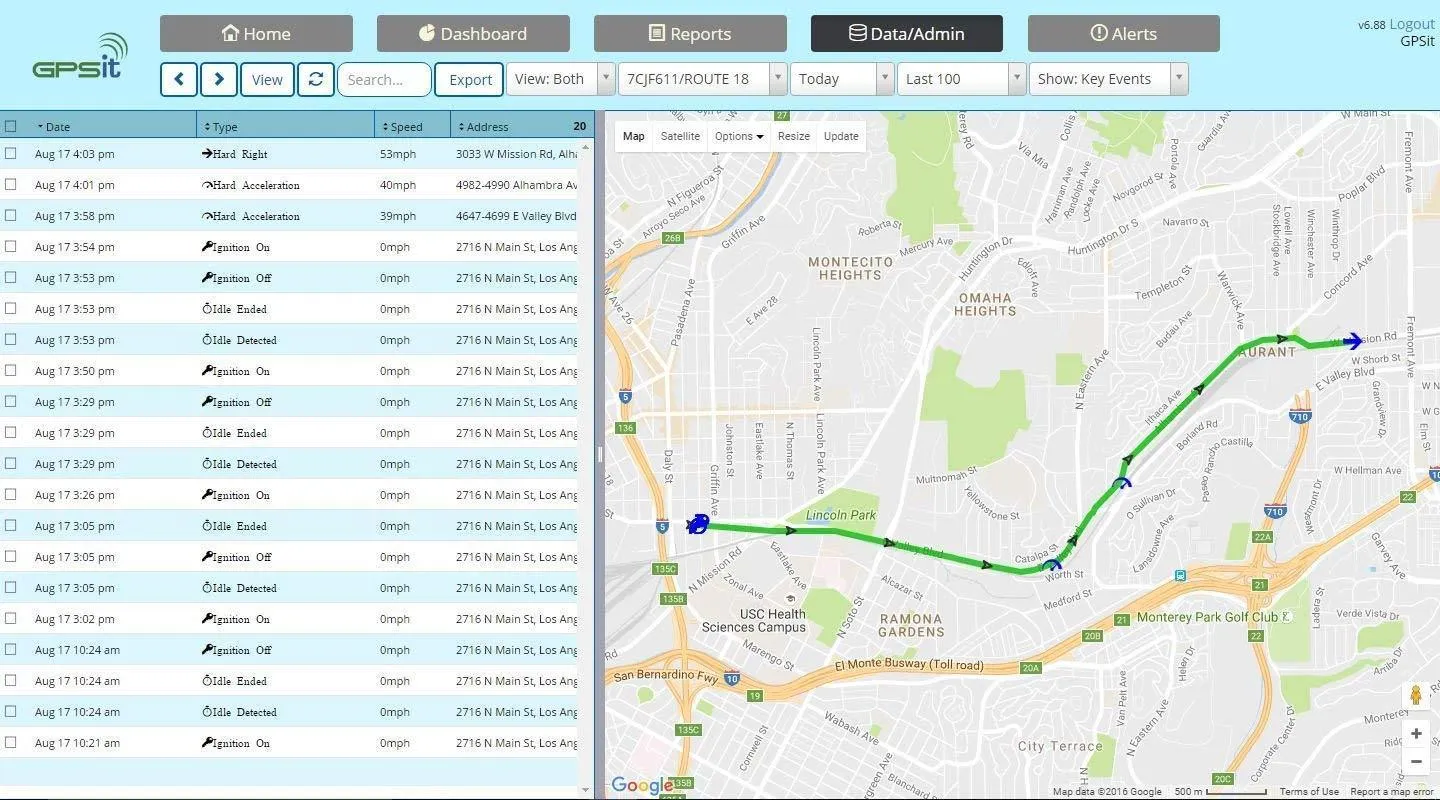Click the 53mph speed cell
Viewport: 1440px width, 800px height.
398,154
